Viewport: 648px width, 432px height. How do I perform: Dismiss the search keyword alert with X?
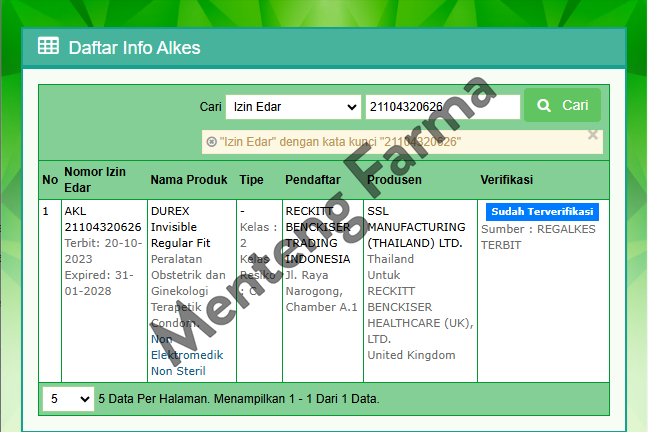pyautogui.click(x=592, y=135)
